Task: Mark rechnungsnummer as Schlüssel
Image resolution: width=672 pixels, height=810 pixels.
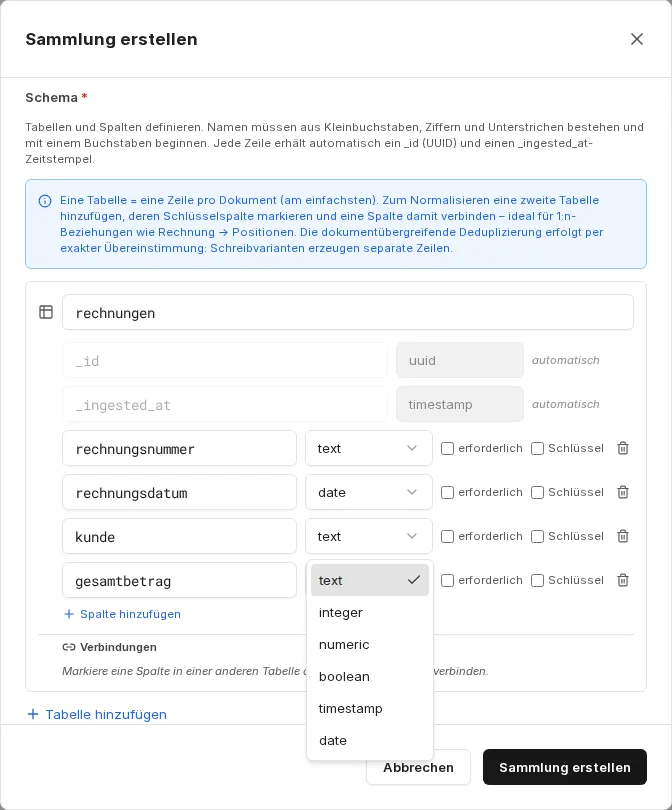Action: (x=537, y=448)
